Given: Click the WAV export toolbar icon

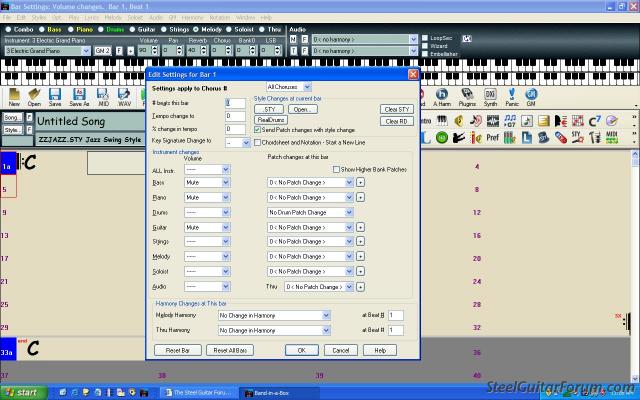Looking at the screenshot, I should click(x=124, y=97).
